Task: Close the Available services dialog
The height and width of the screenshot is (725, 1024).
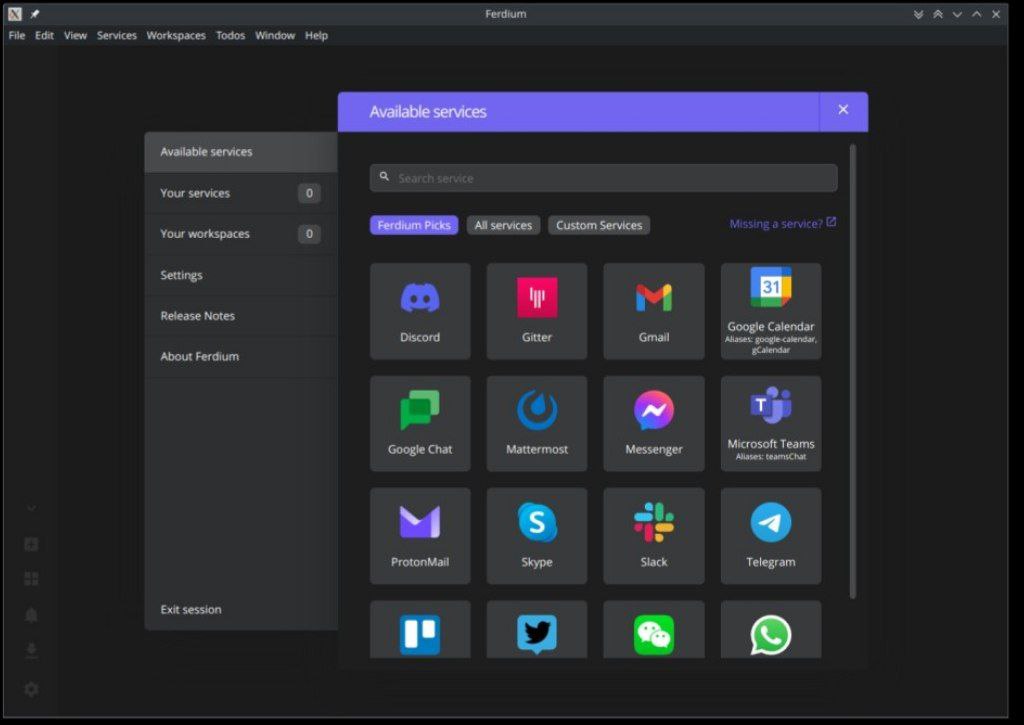Action: [843, 110]
